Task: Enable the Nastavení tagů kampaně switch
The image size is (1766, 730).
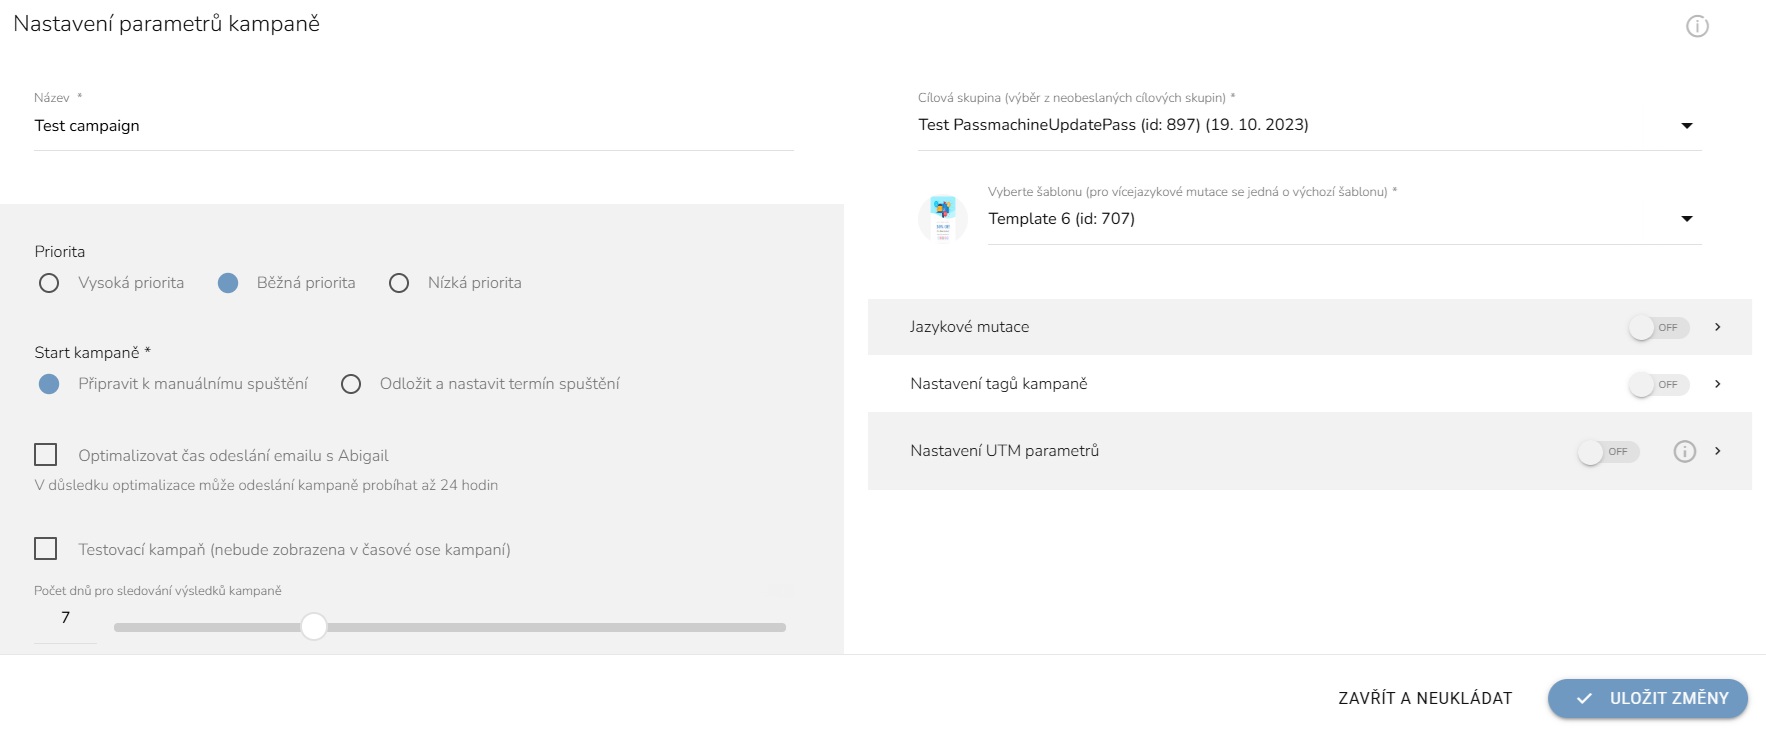Action: pos(1659,384)
